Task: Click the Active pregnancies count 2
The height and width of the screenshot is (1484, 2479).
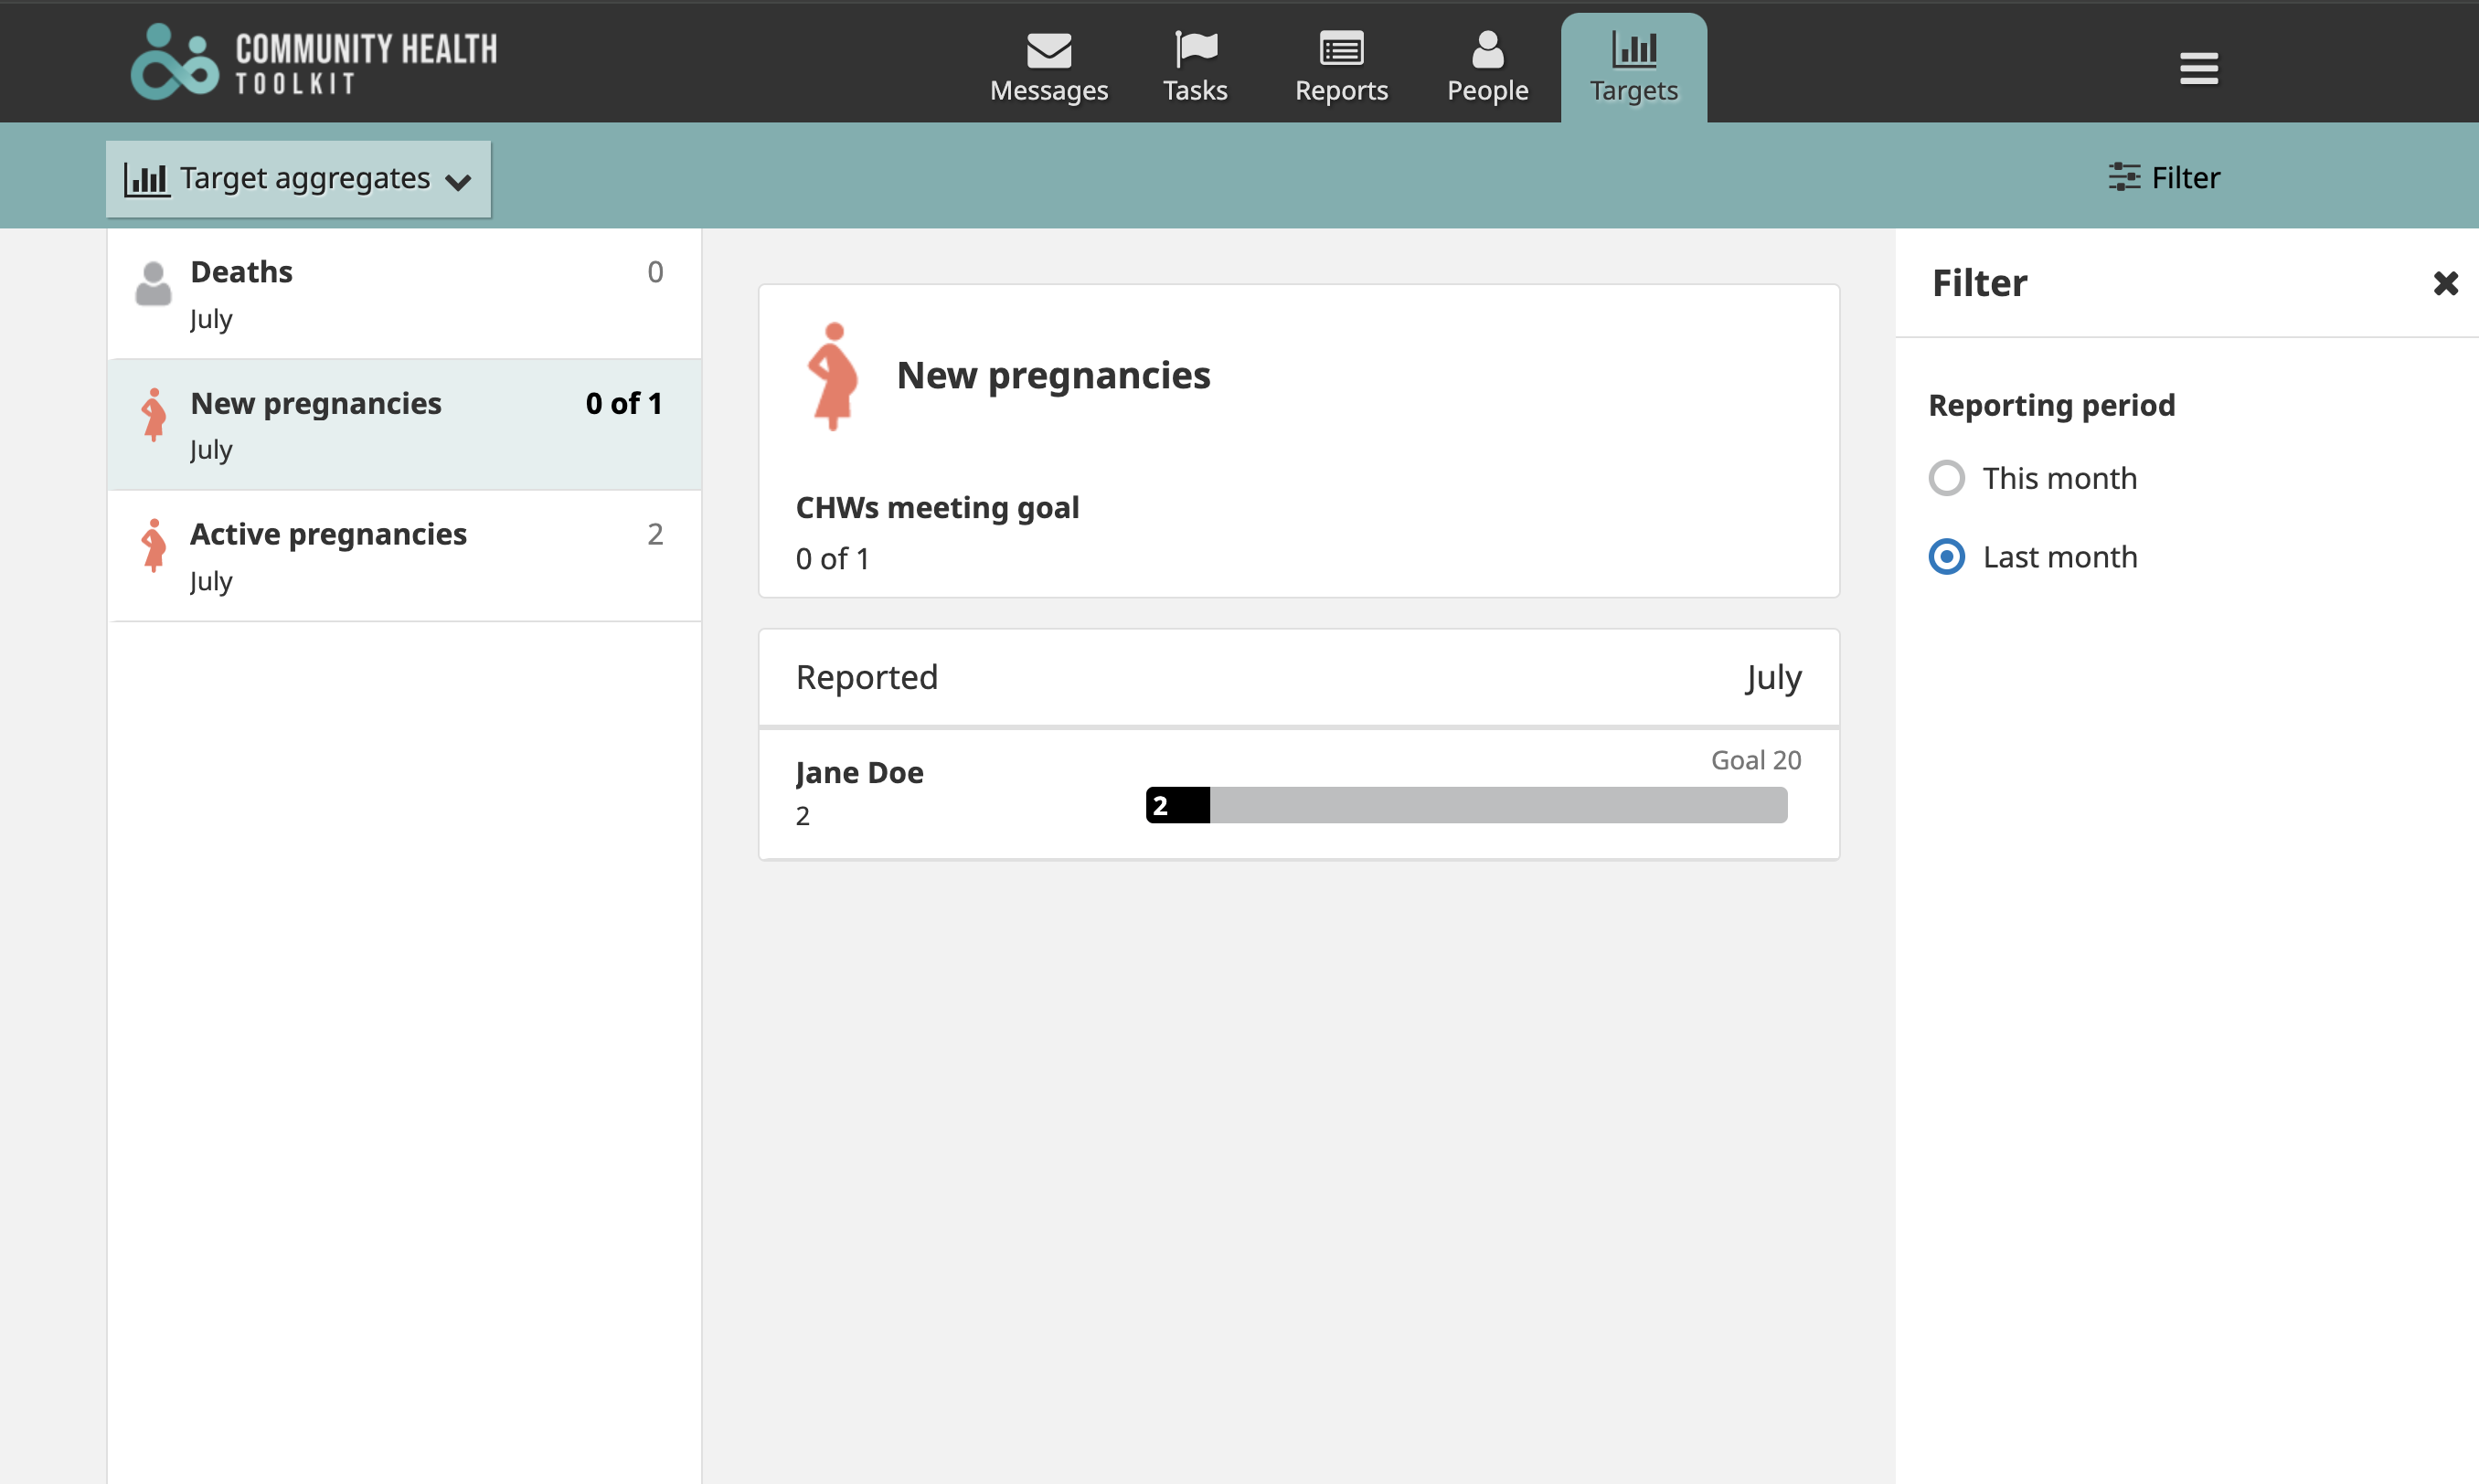Action: [x=655, y=534]
